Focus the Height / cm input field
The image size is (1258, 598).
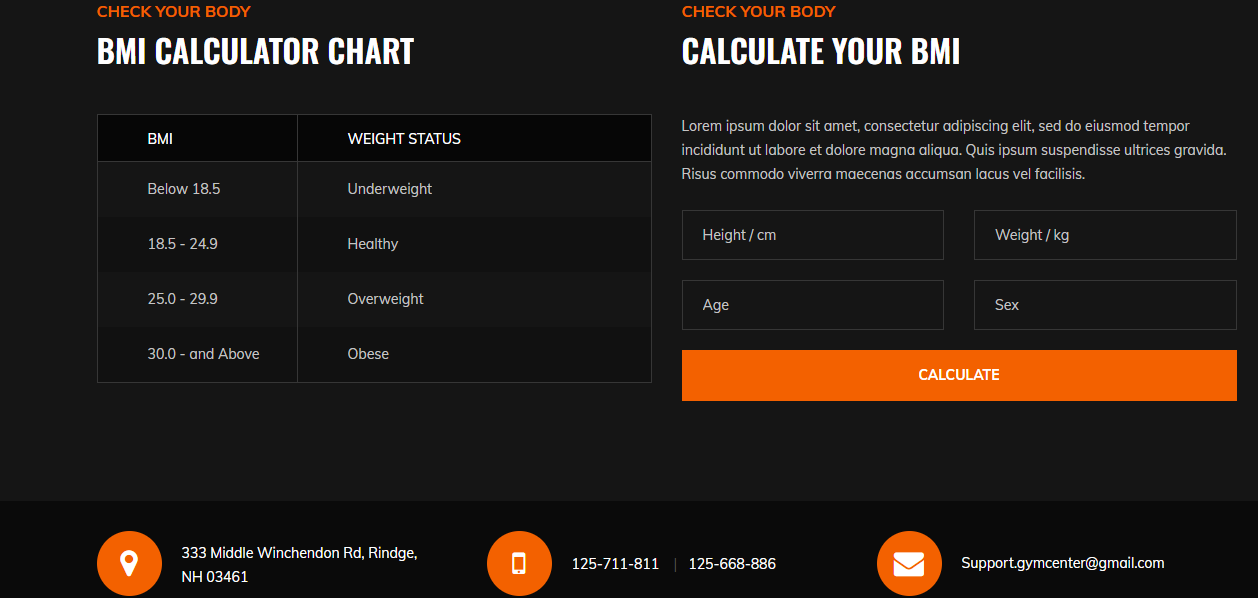tap(812, 235)
